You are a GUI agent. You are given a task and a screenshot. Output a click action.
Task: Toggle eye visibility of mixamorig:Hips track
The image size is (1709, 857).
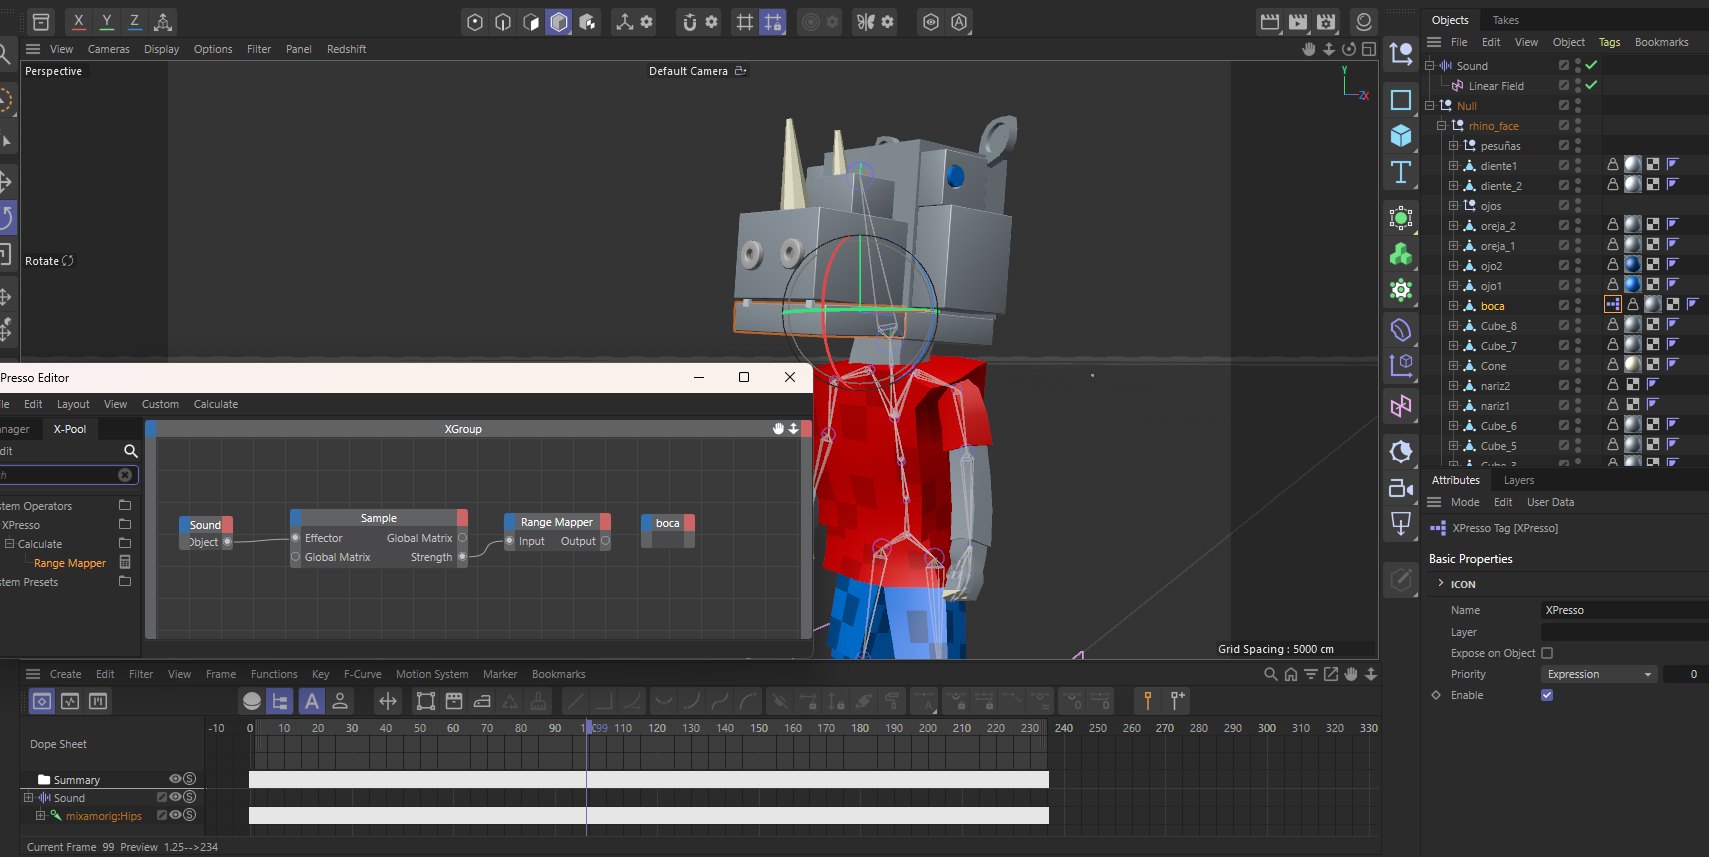point(175,815)
